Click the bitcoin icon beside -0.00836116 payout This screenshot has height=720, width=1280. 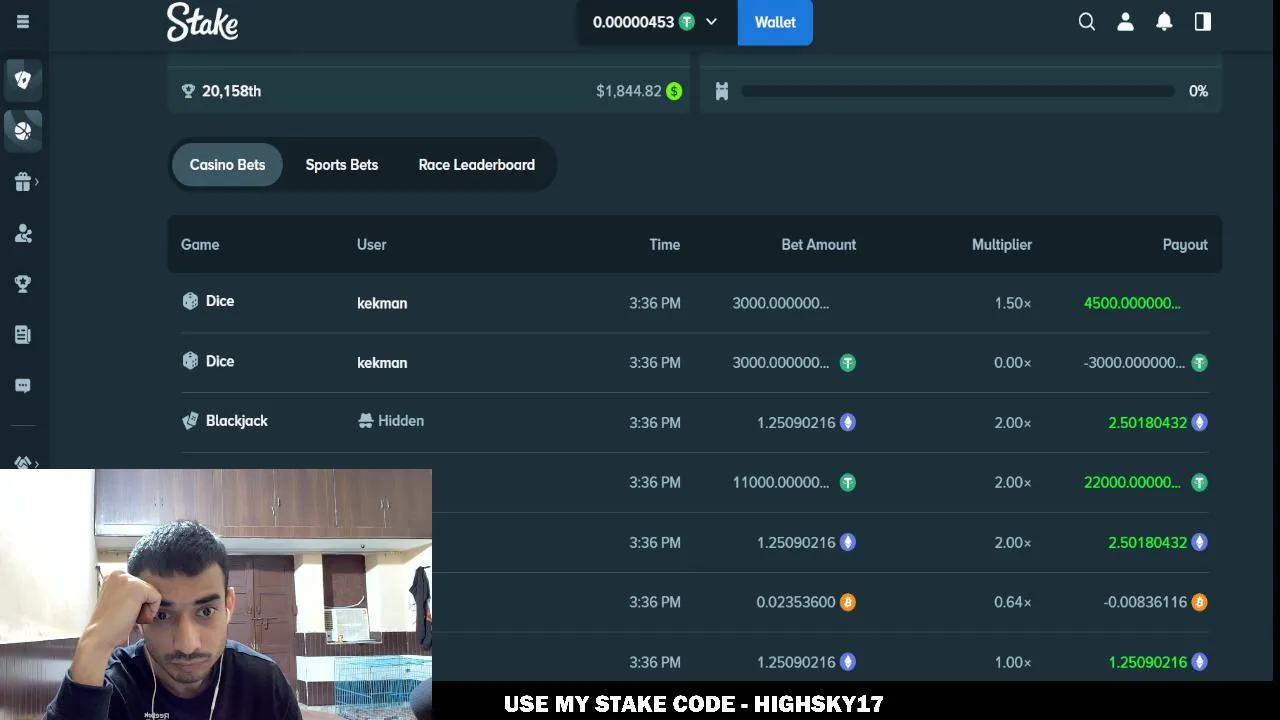point(1199,602)
